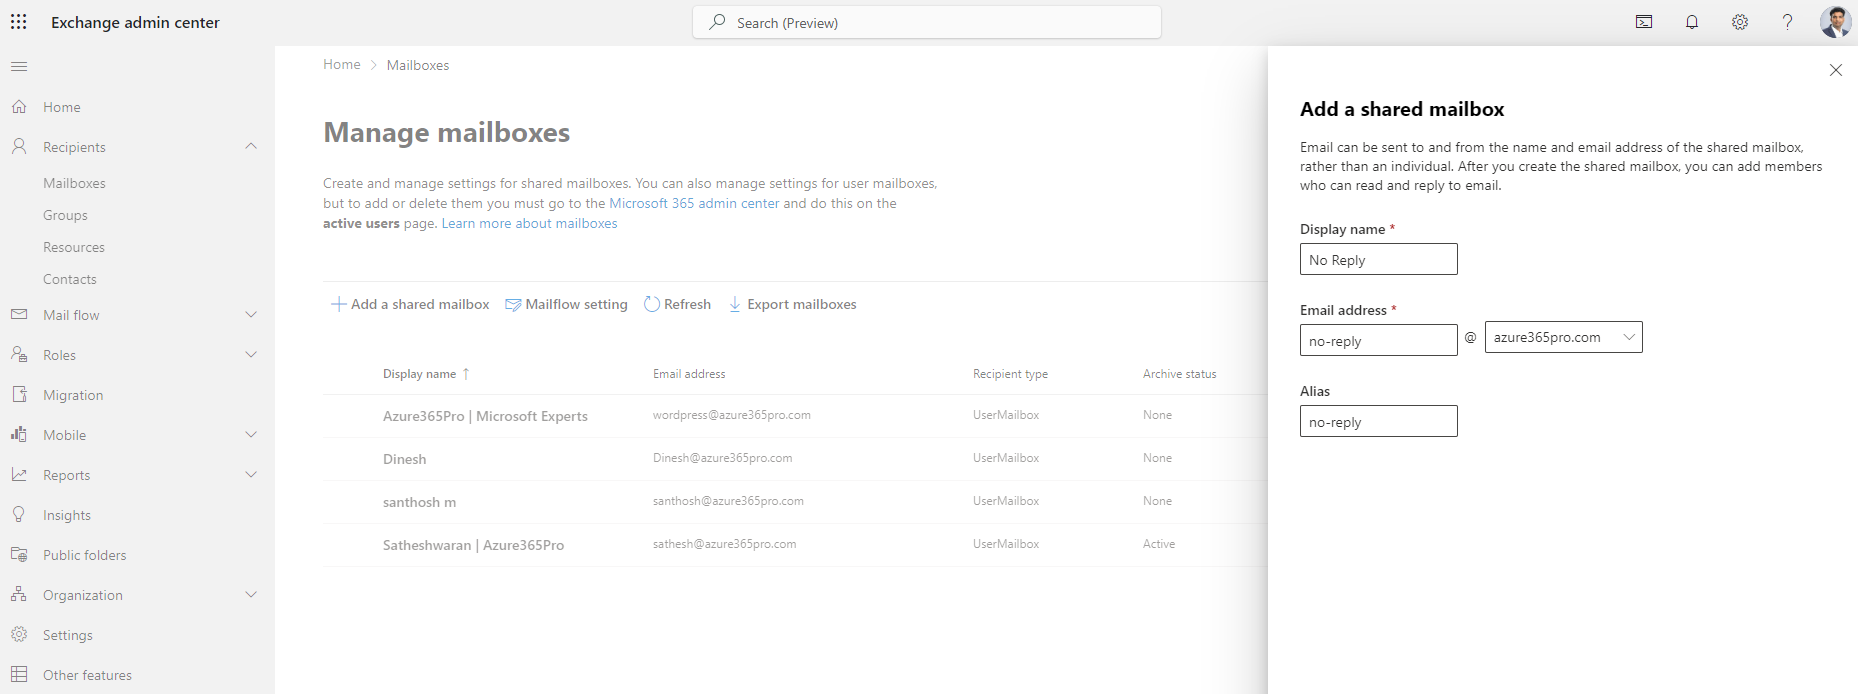Click the Refresh circular arrow icon

point(652,304)
